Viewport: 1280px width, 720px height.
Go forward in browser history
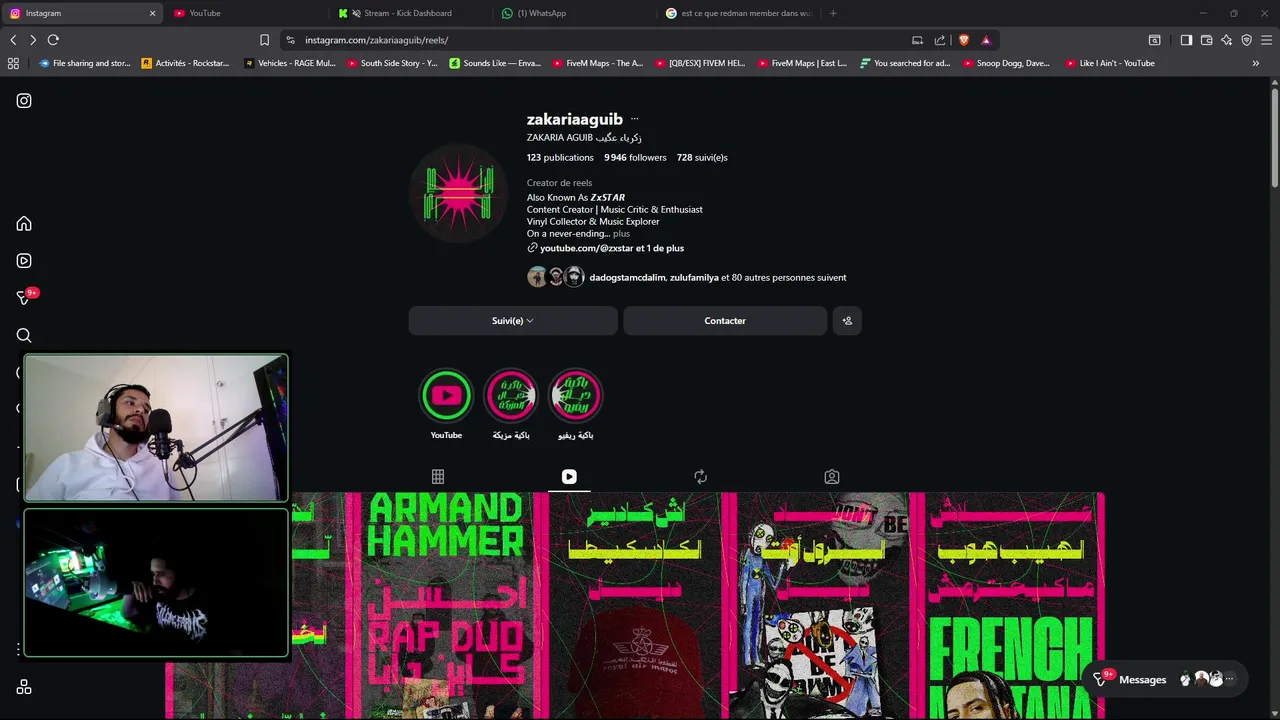[33, 40]
